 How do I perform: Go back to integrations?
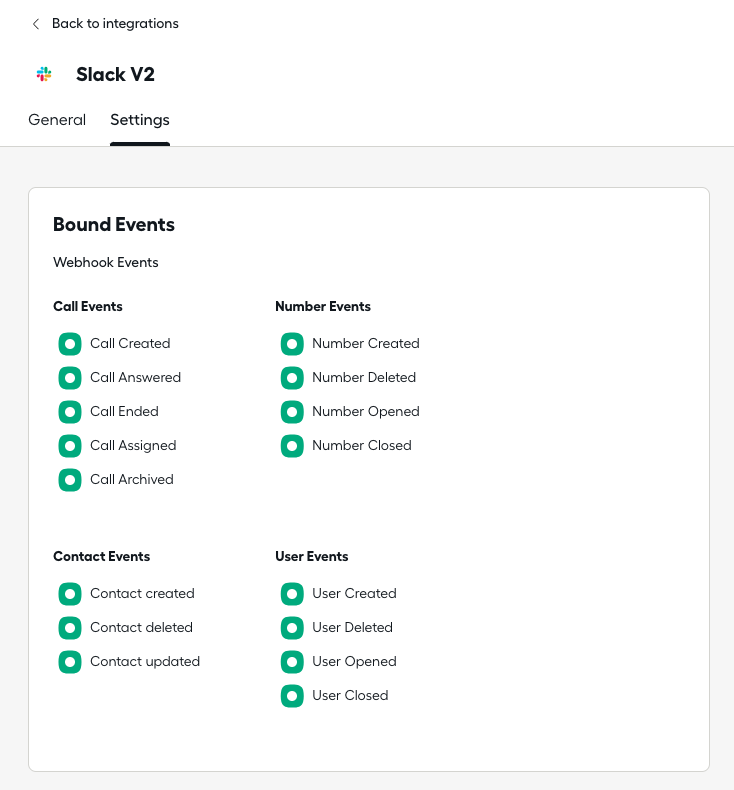tap(115, 24)
